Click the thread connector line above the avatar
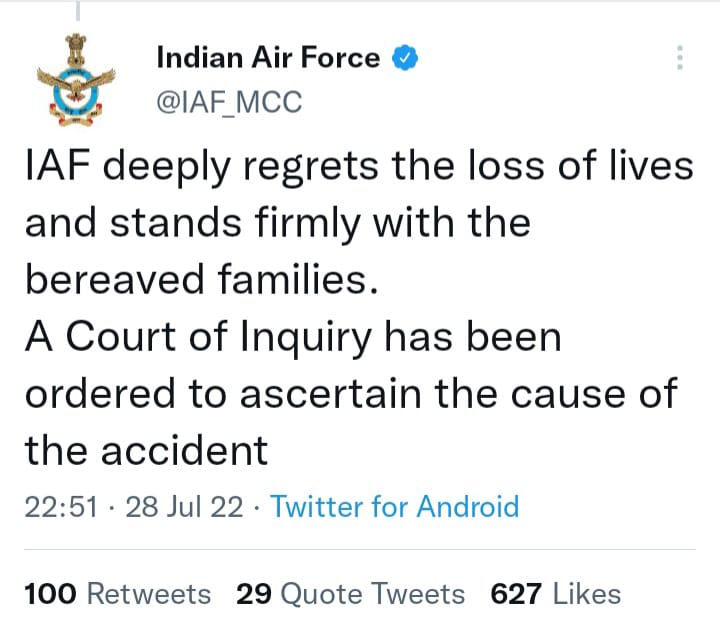The image size is (720, 631). click(x=77, y=9)
